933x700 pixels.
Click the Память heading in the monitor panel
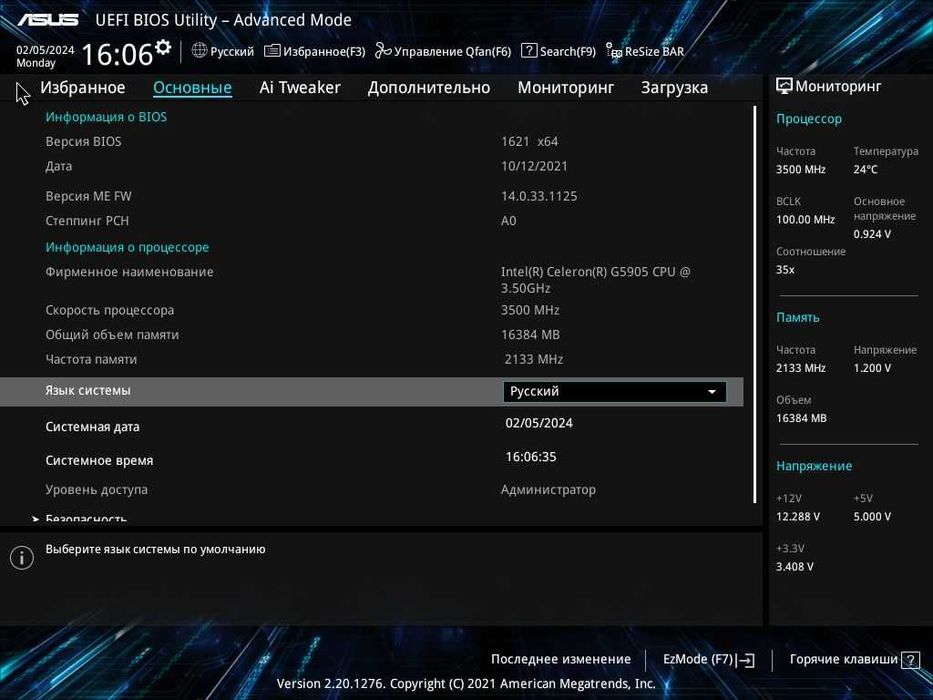tap(797, 318)
